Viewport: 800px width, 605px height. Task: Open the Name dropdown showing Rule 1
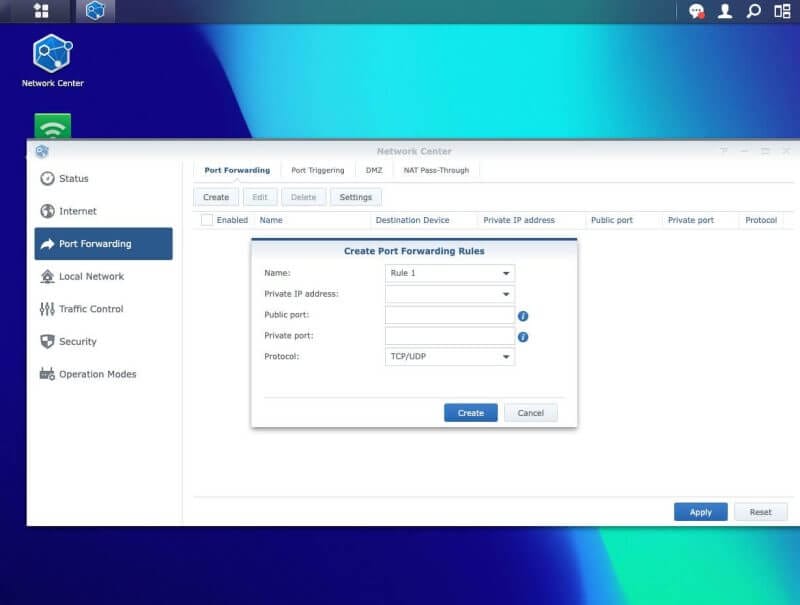click(448, 273)
